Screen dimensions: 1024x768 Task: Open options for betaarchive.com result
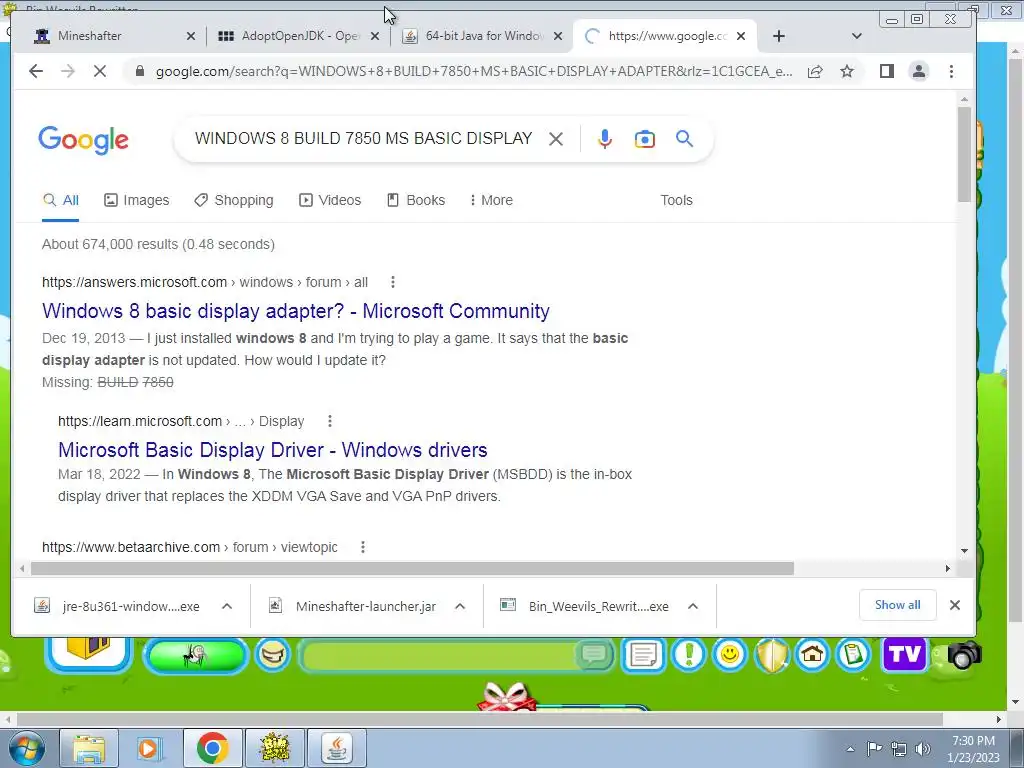[x=363, y=547]
